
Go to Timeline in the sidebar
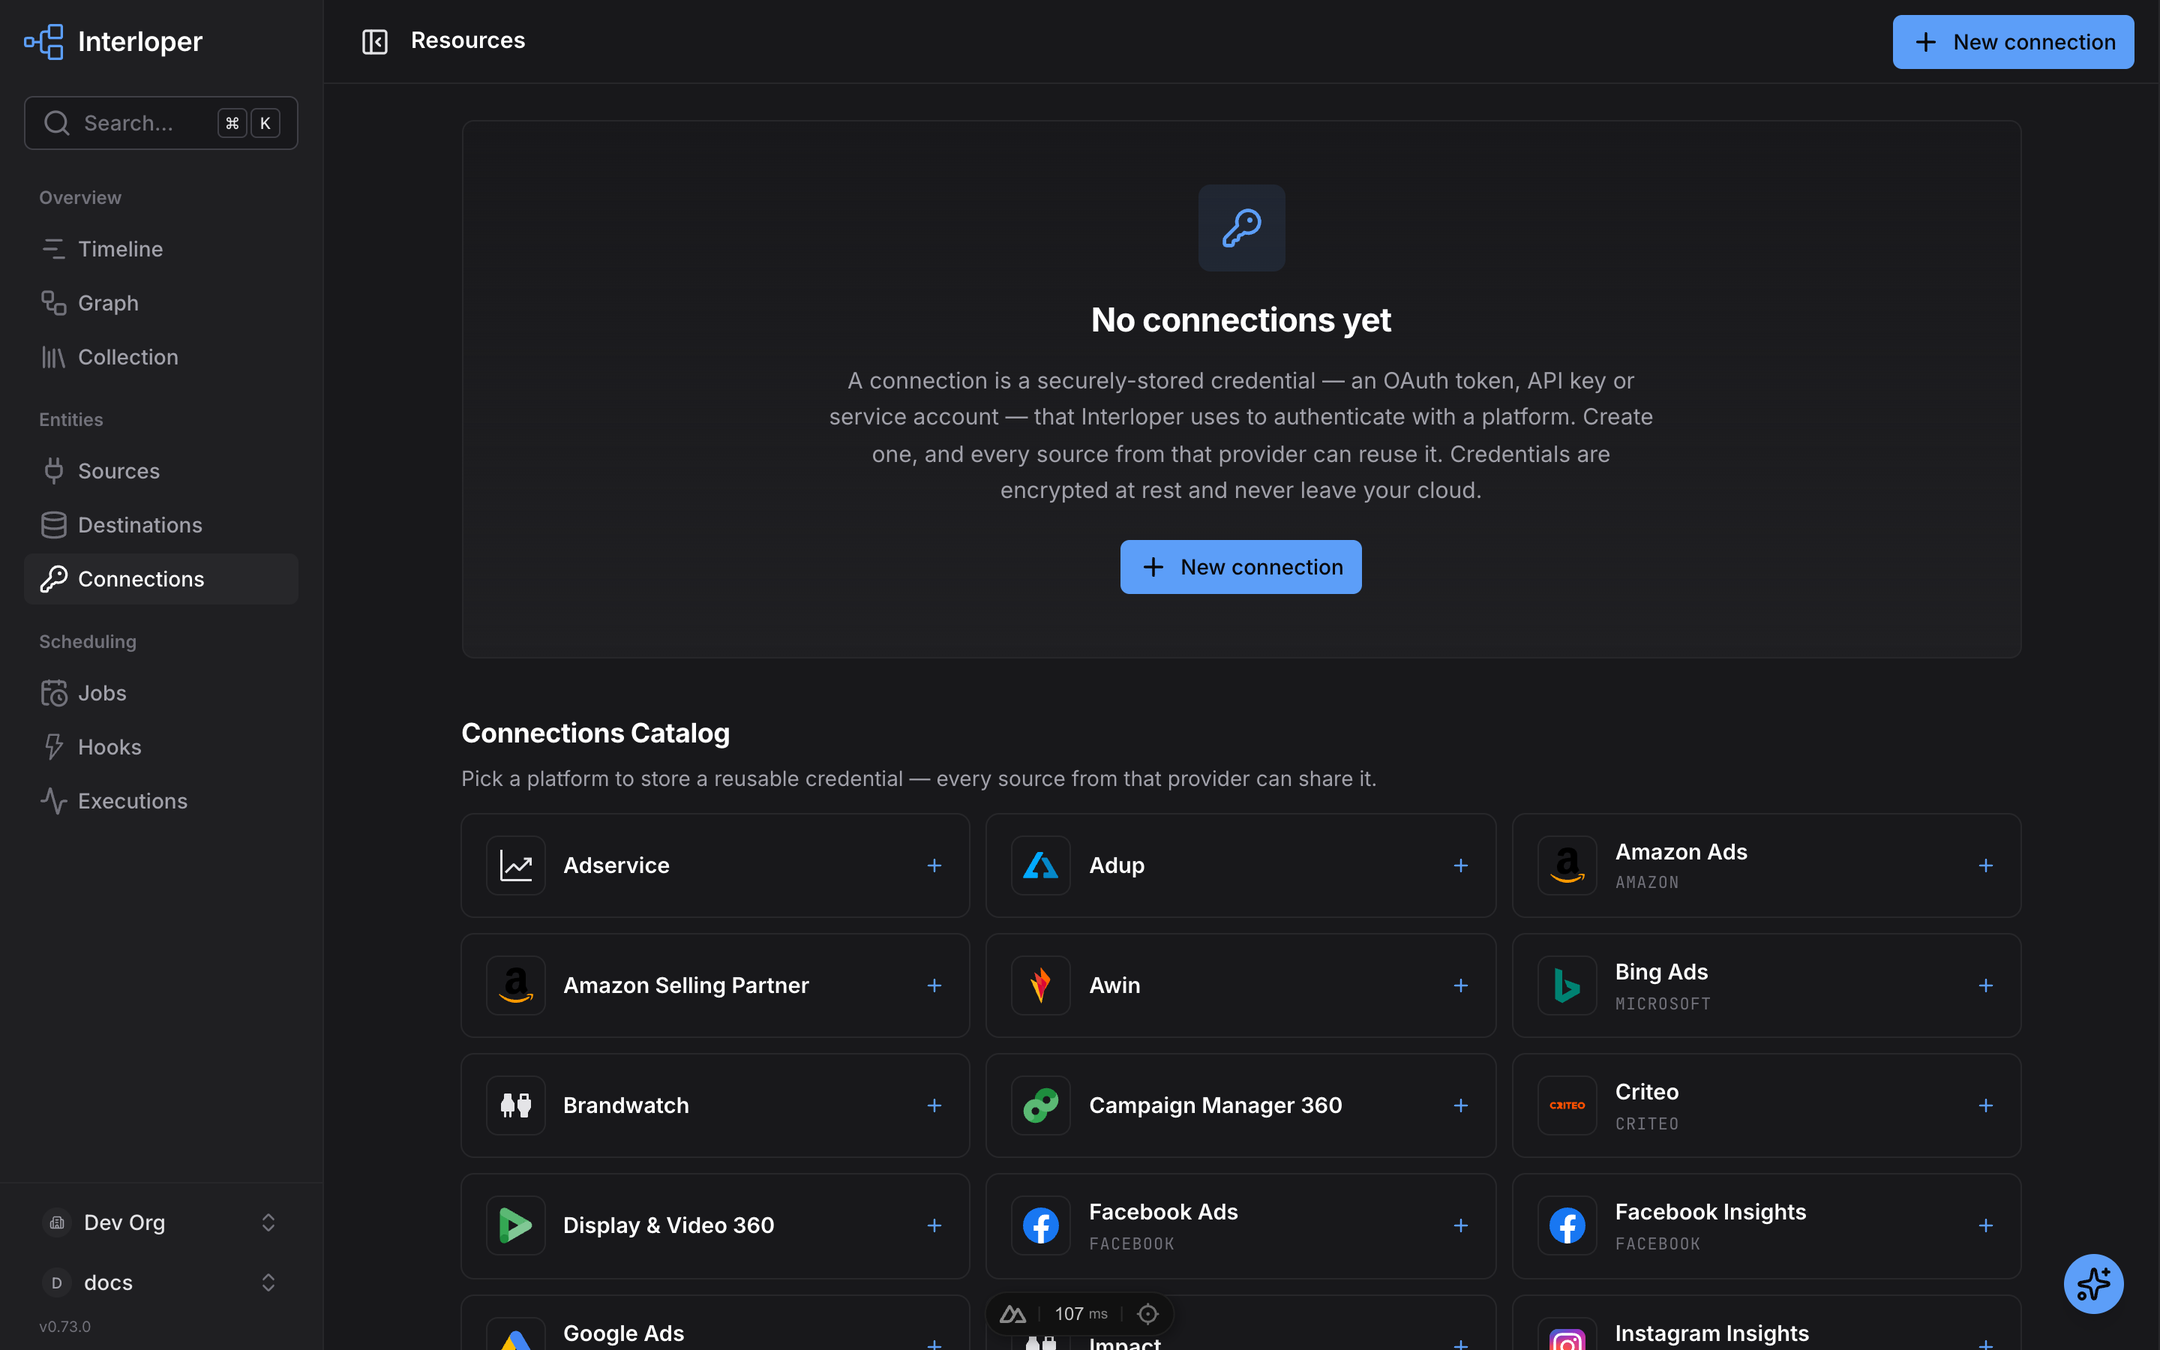coord(161,249)
